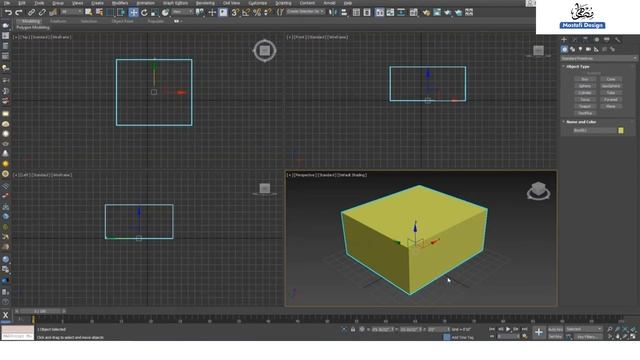Toggle the Angle Snap button
The height and width of the screenshot is (360, 640).
pyautogui.click(x=246, y=13)
